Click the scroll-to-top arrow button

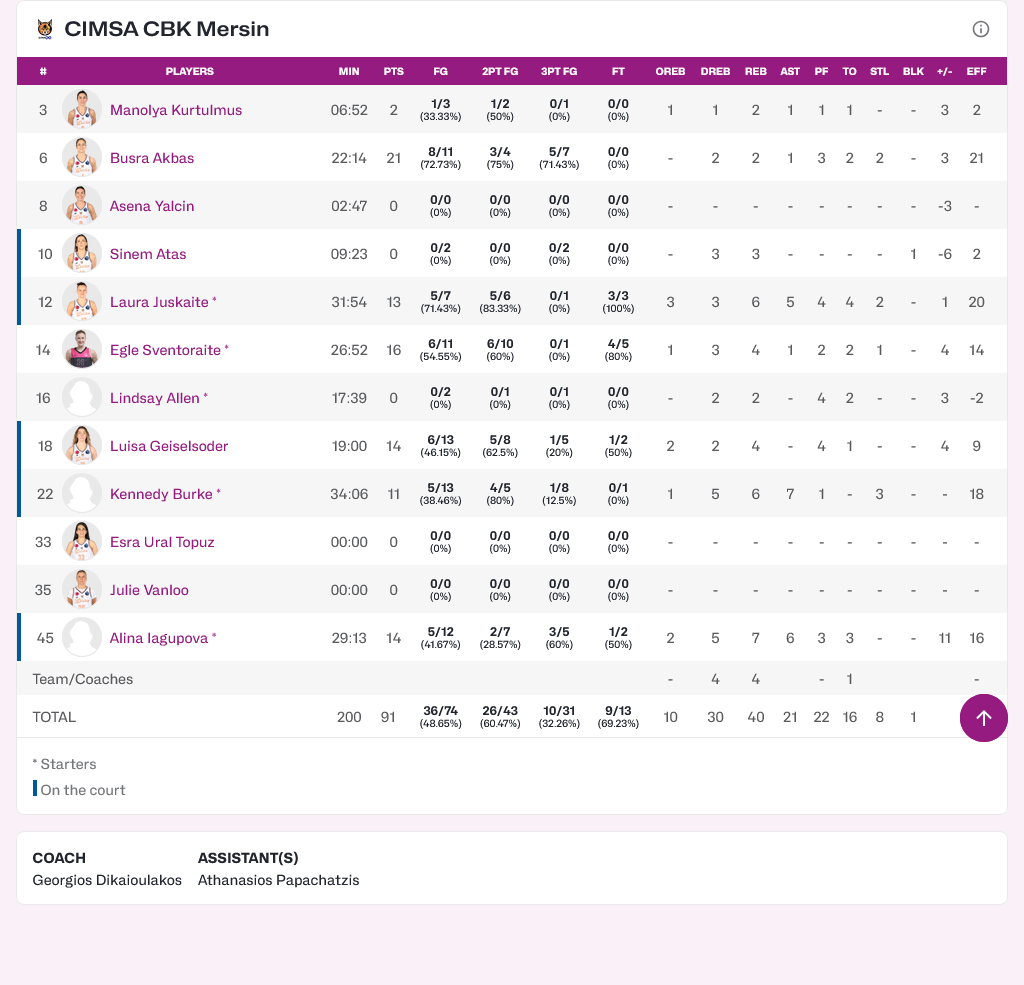coord(983,718)
